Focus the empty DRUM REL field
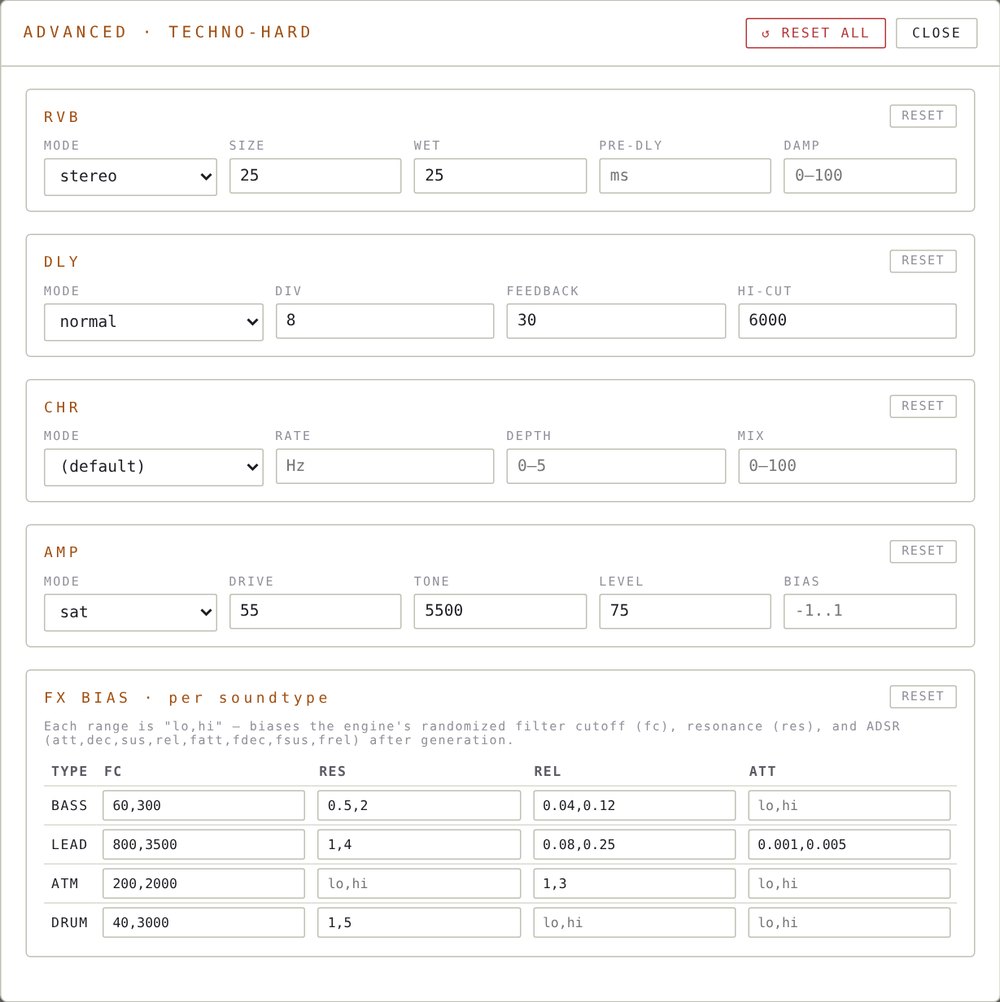Viewport: 1000px width, 1002px height. point(635,922)
